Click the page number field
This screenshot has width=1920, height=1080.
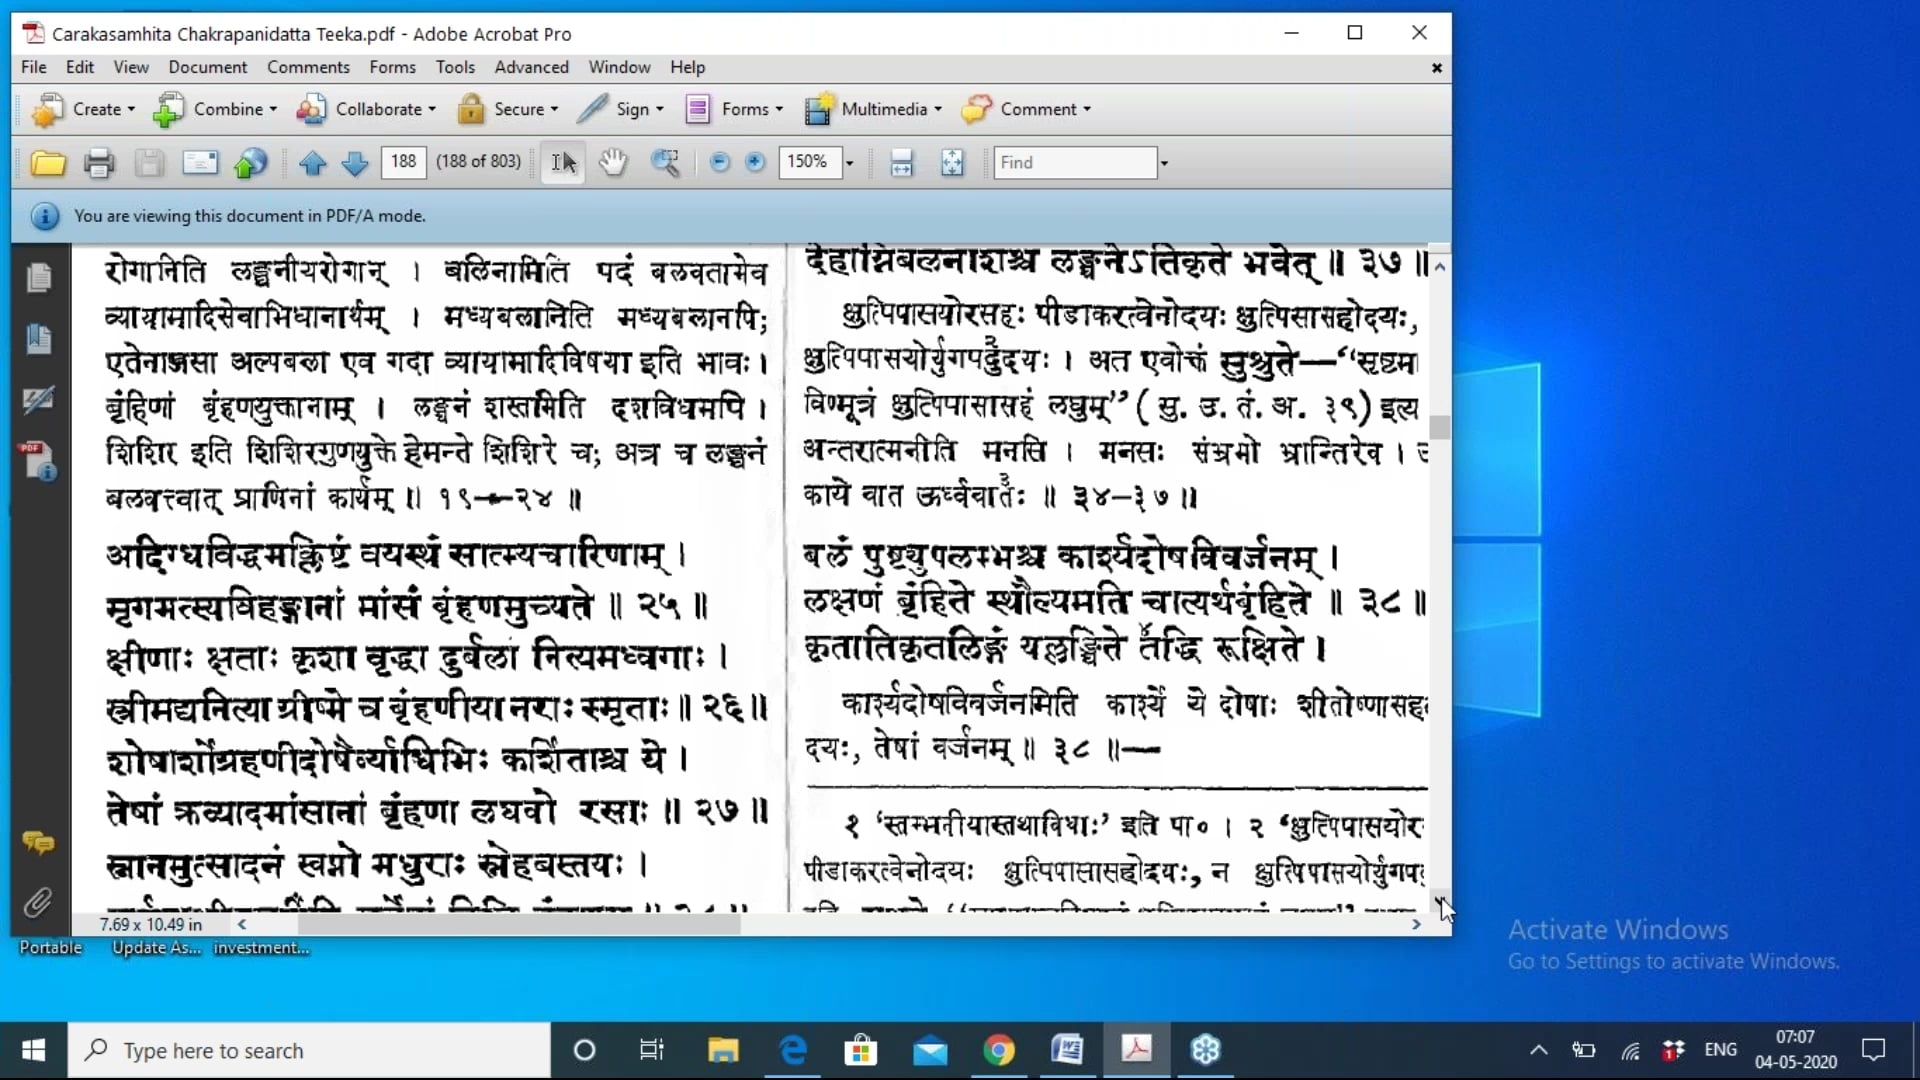(x=403, y=162)
